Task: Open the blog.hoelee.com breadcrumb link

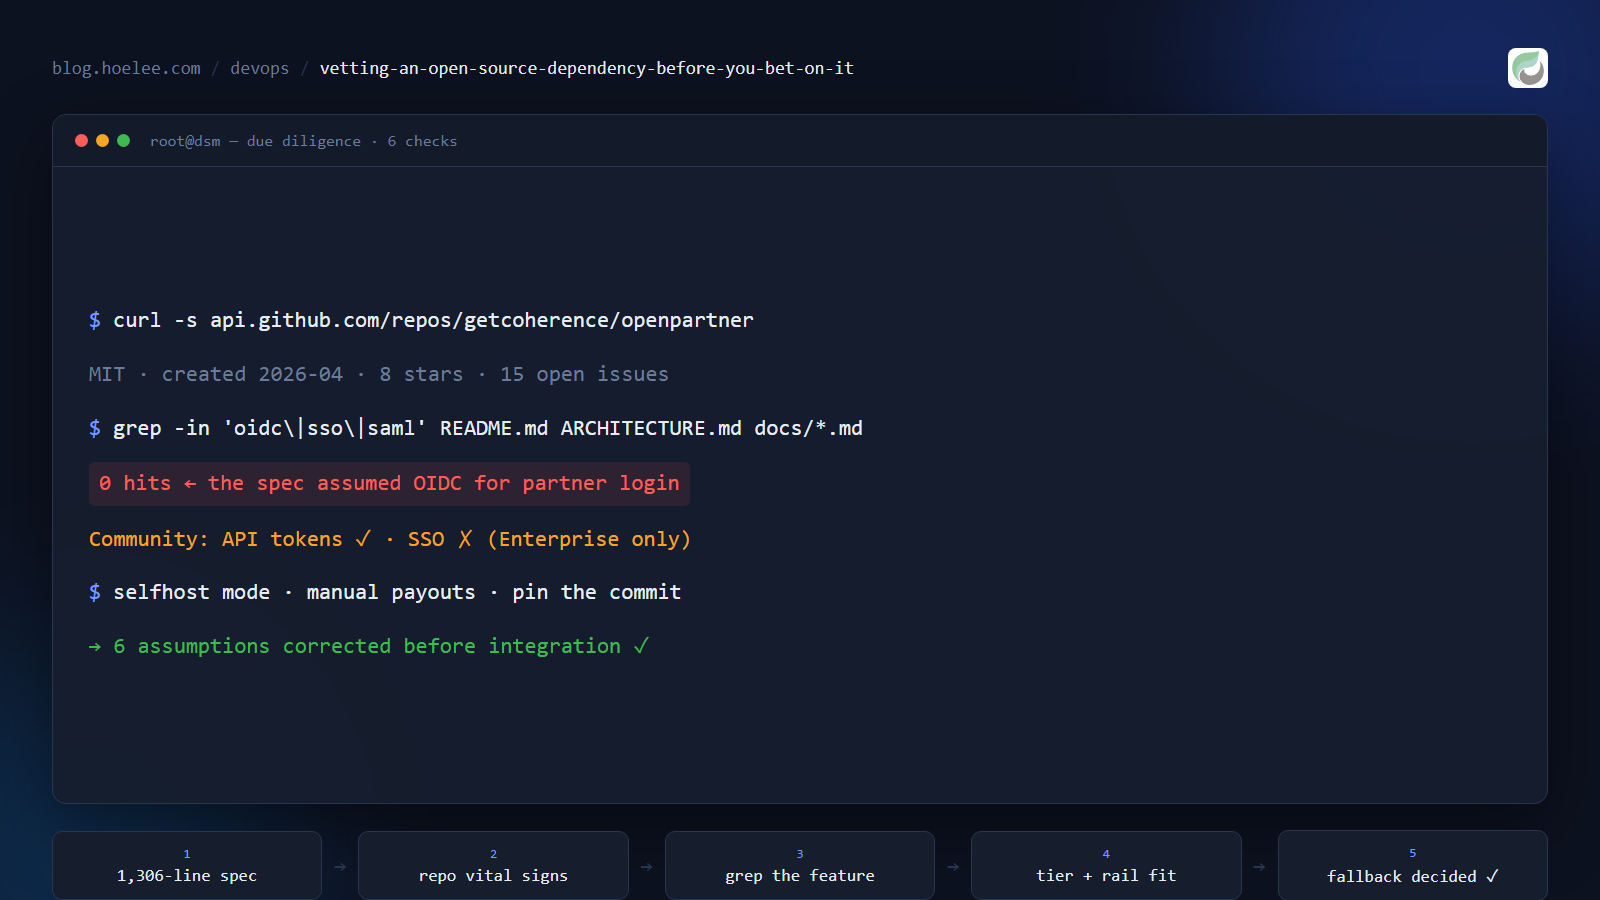Action: point(126,68)
